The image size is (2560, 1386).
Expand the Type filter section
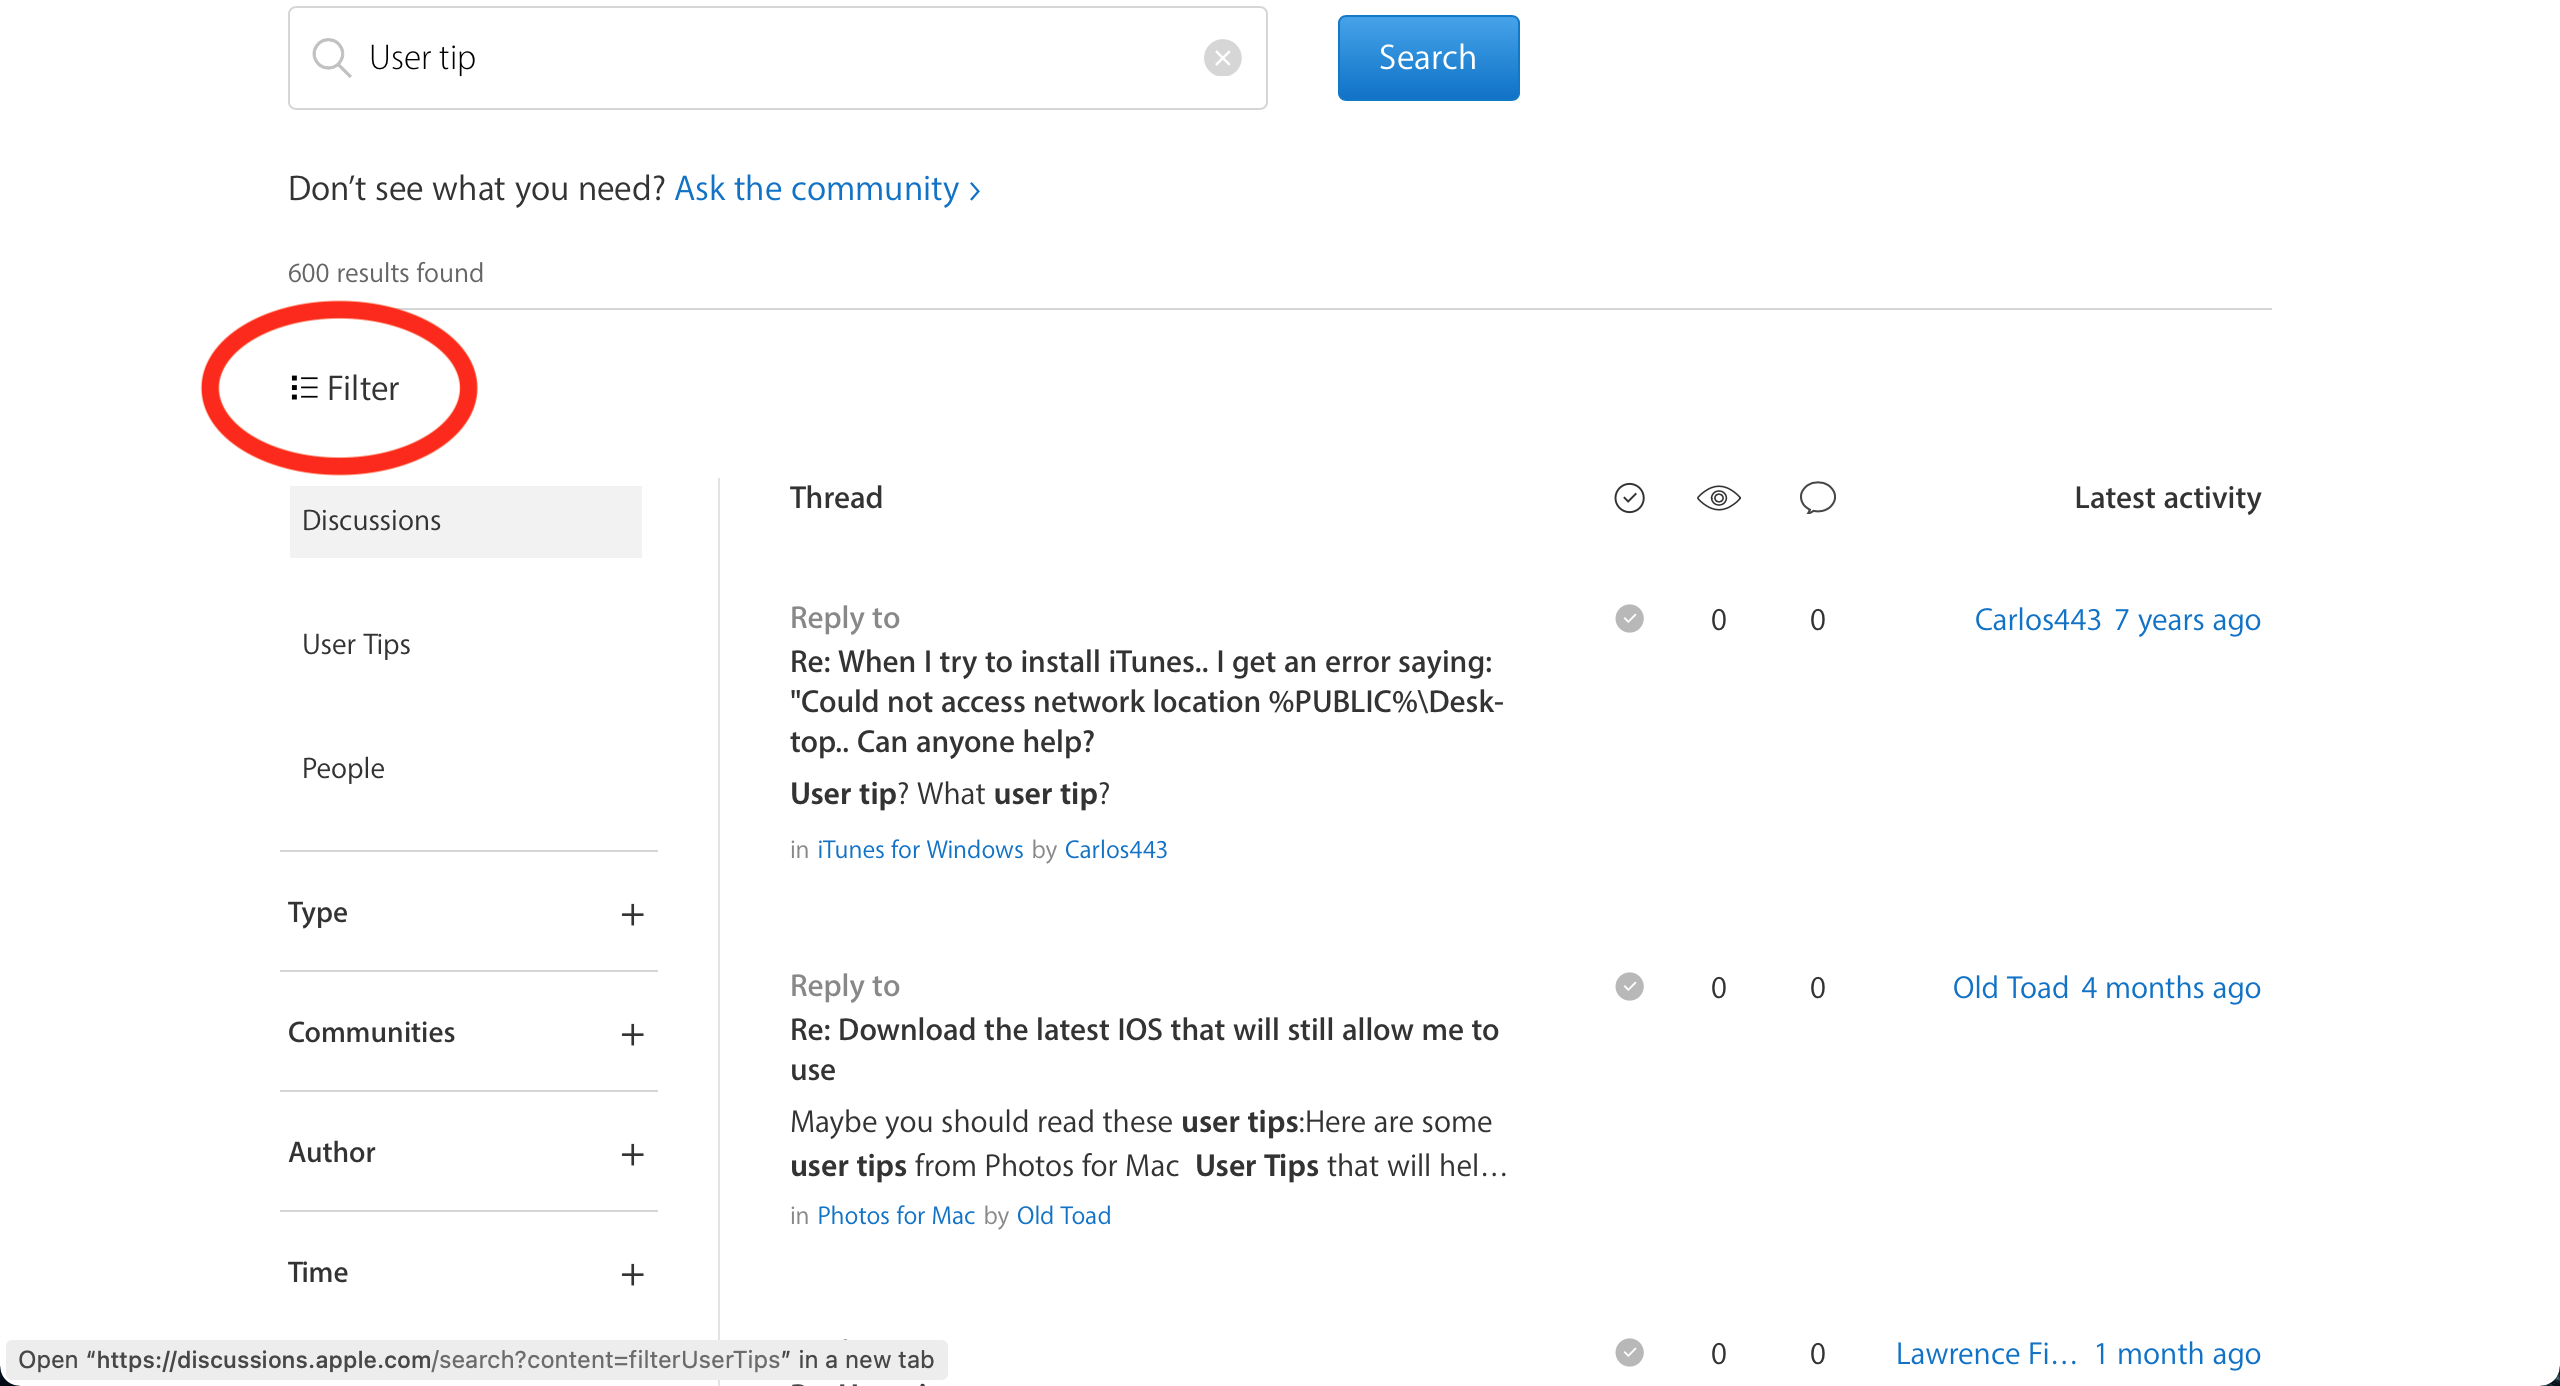pos(632,914)
